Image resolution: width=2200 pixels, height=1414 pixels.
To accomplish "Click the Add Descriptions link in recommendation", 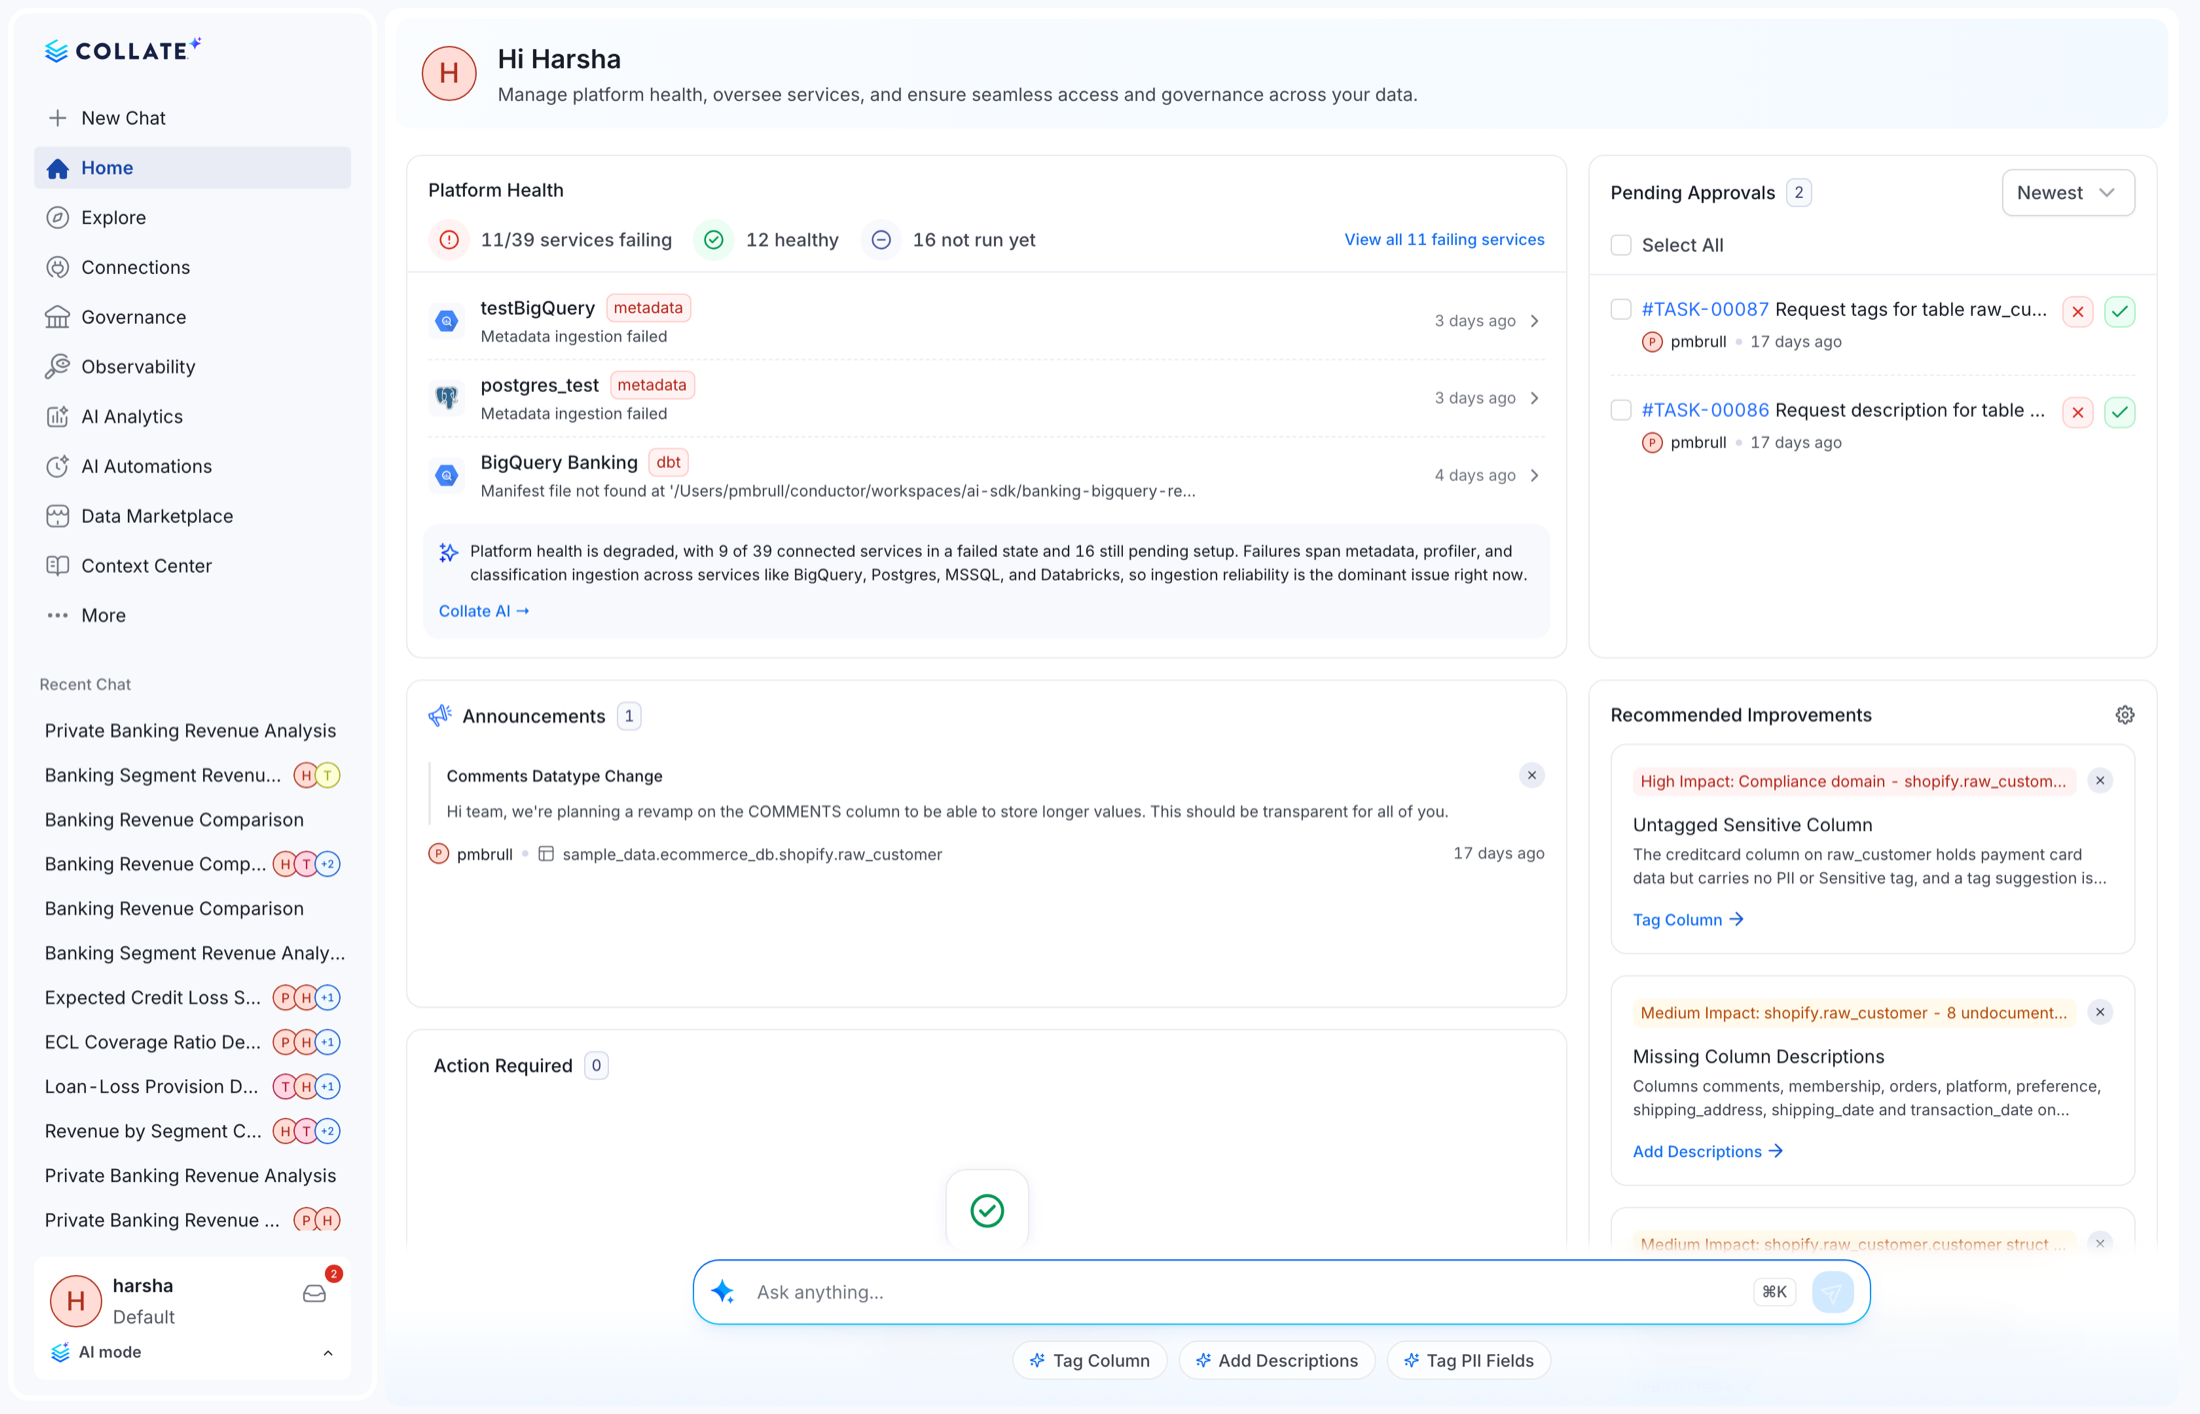I will [1707, 1152].
